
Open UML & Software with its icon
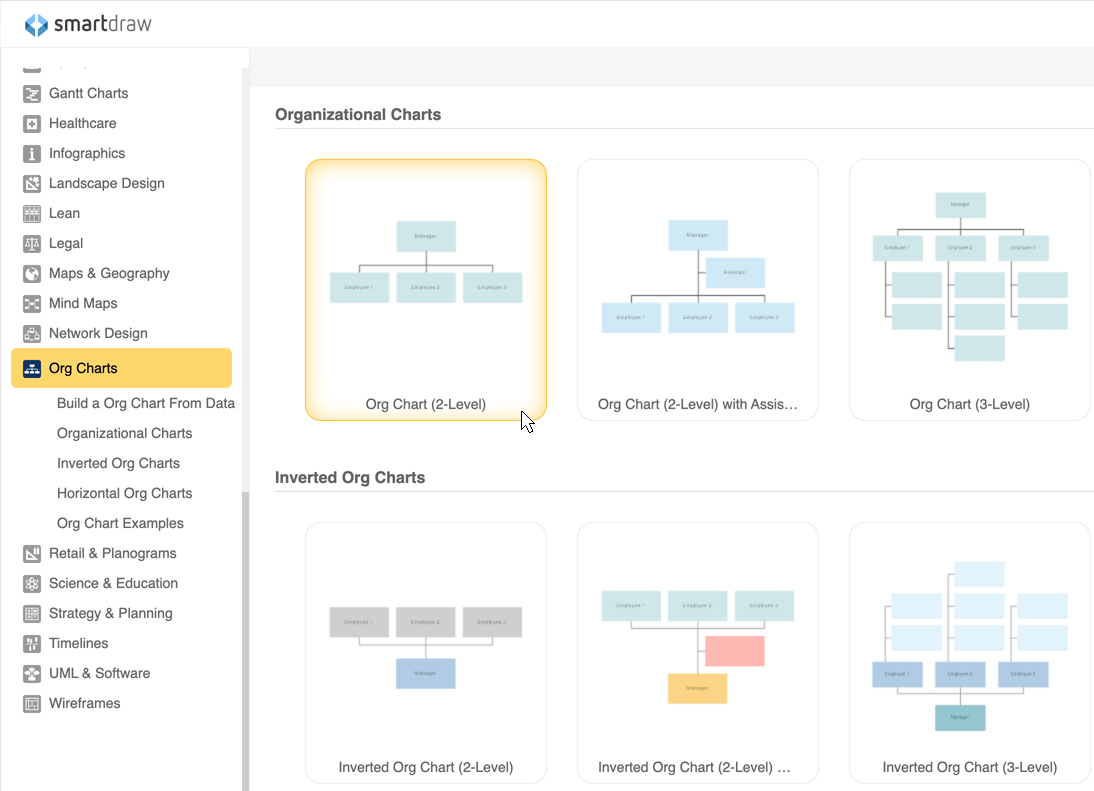coord(31,673)
